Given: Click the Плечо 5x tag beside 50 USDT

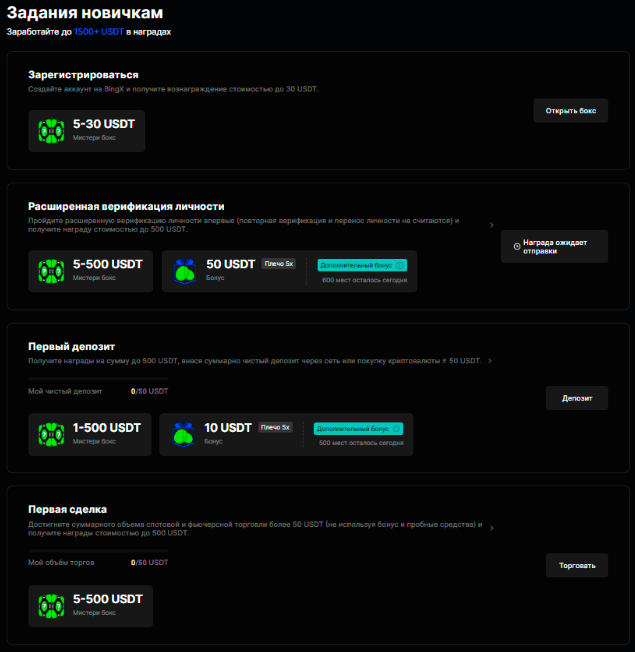Looking at the screenshot, I should pos(279,264).
